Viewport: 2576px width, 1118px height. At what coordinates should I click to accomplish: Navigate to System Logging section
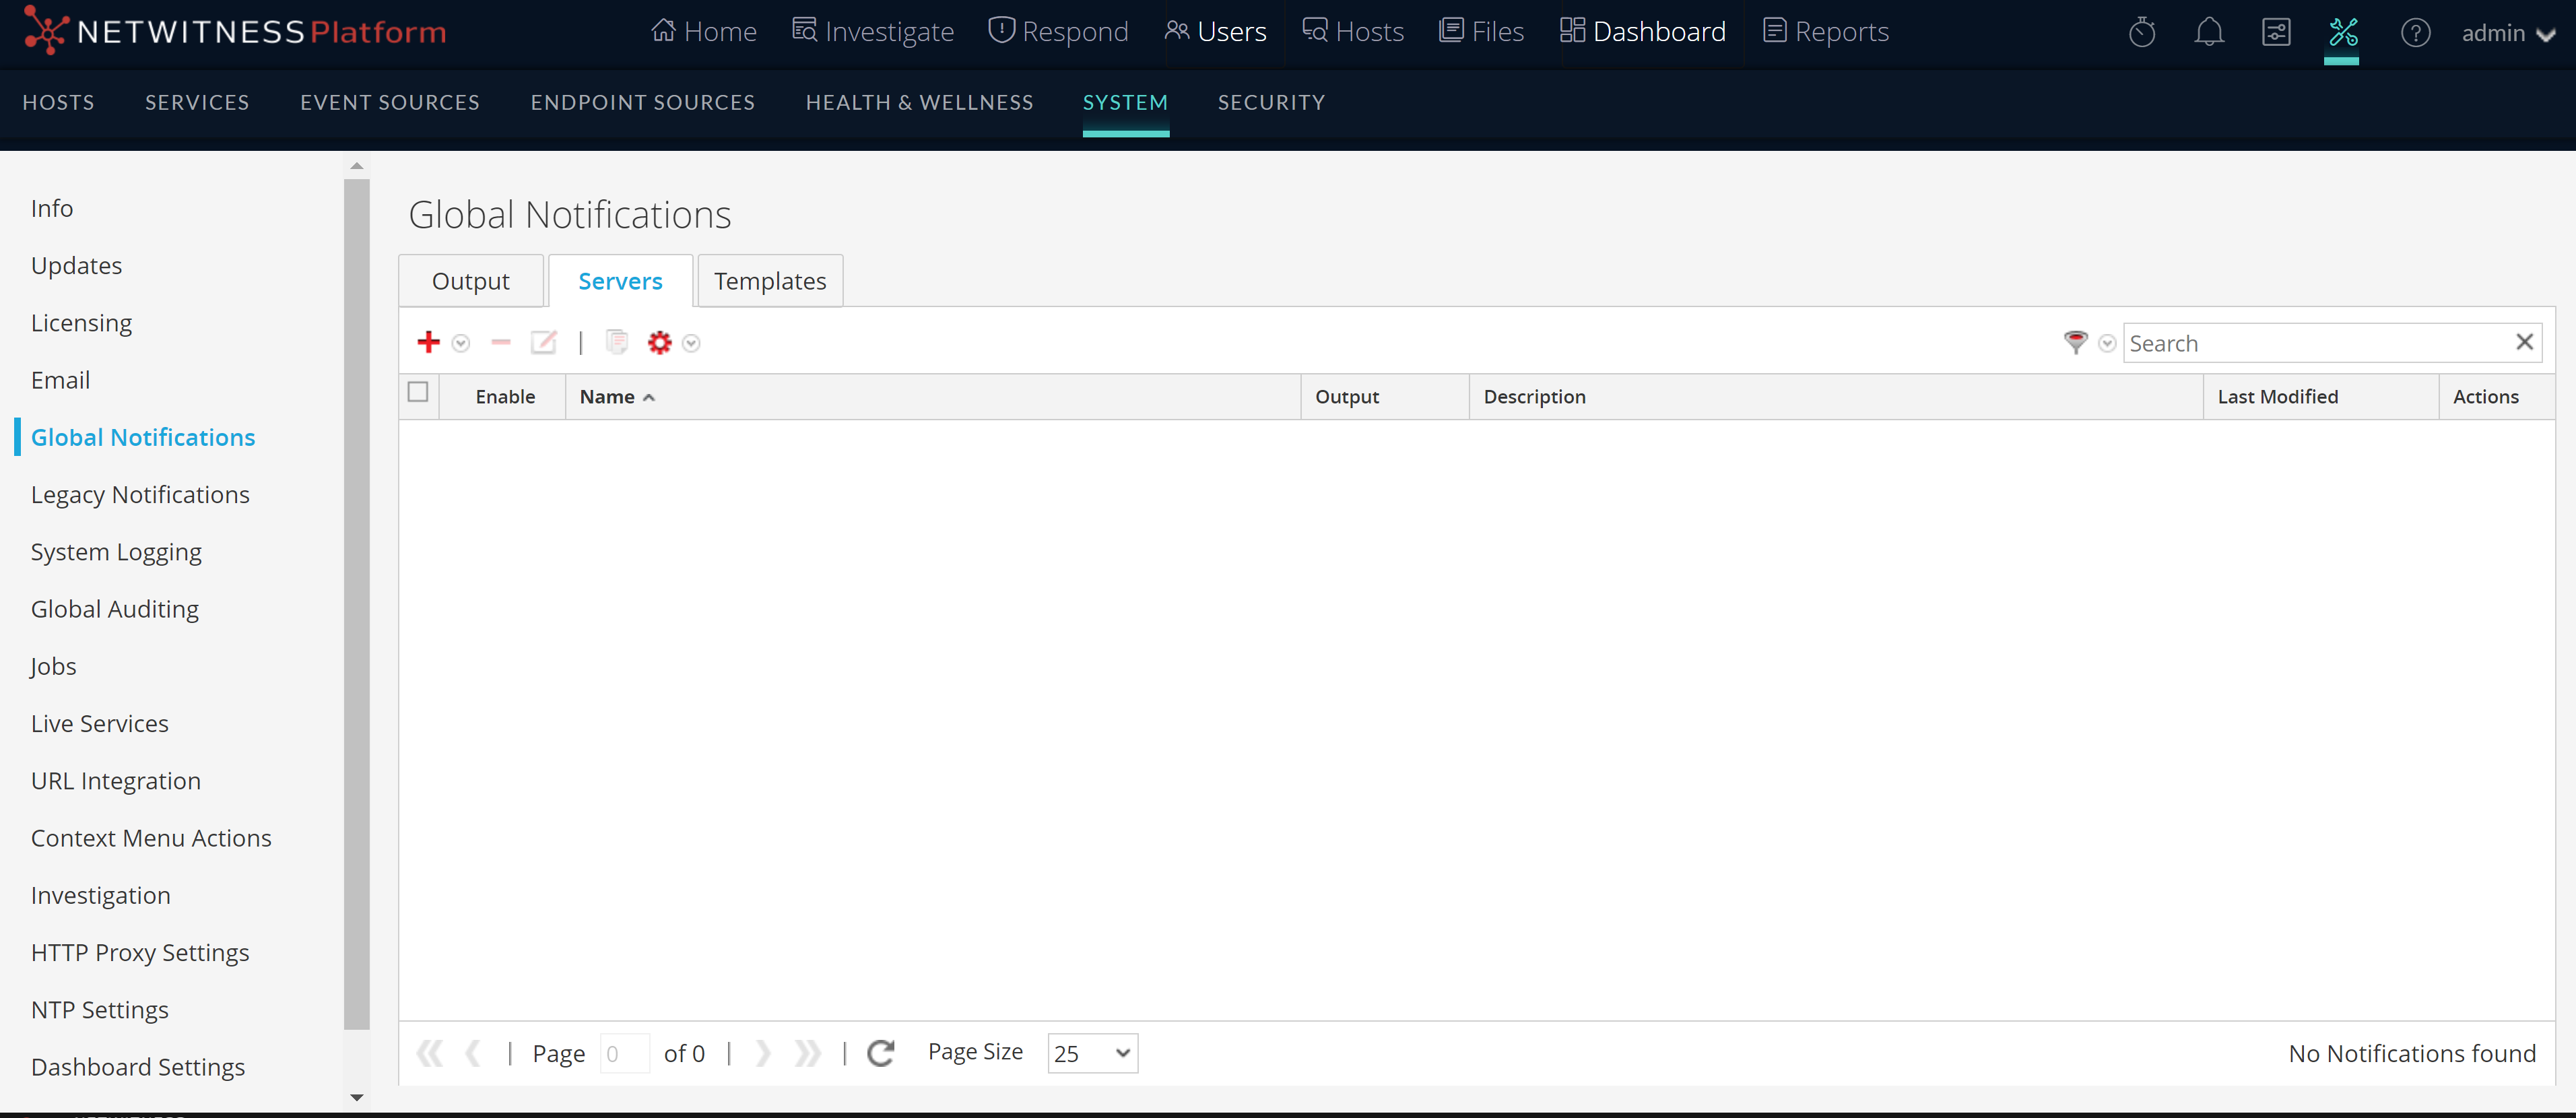[117, 551]
